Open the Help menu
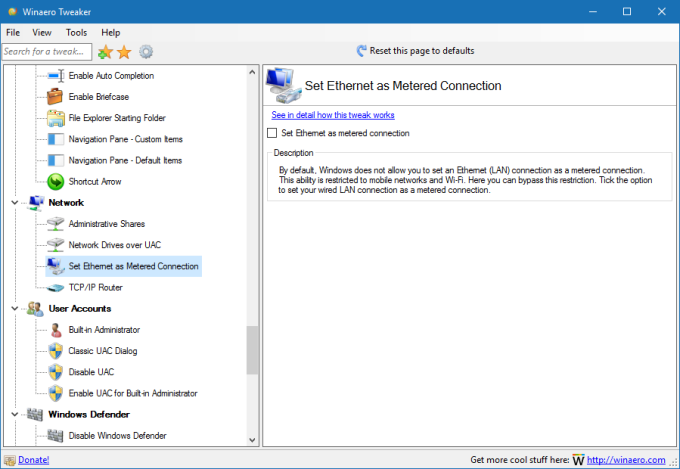The image size is (680, 469). pyautogui.click(x=111, y=33)
